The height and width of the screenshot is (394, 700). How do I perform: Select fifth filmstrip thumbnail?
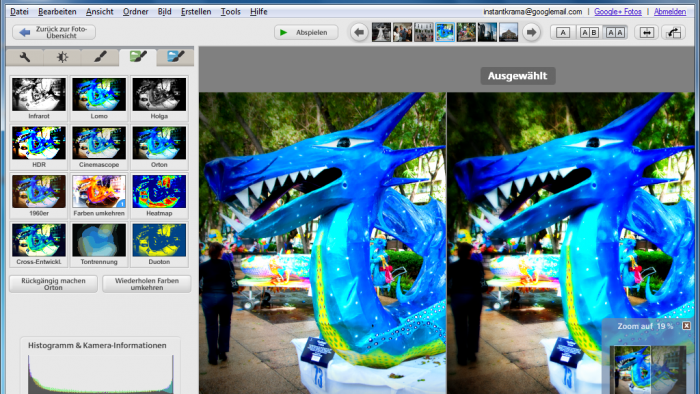coord(466,33)
